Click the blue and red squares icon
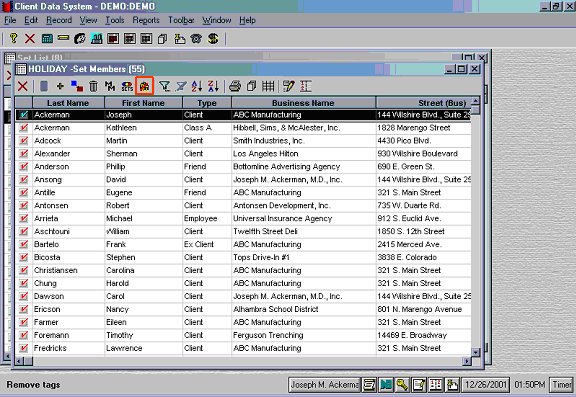 click(x=77, y=86)
